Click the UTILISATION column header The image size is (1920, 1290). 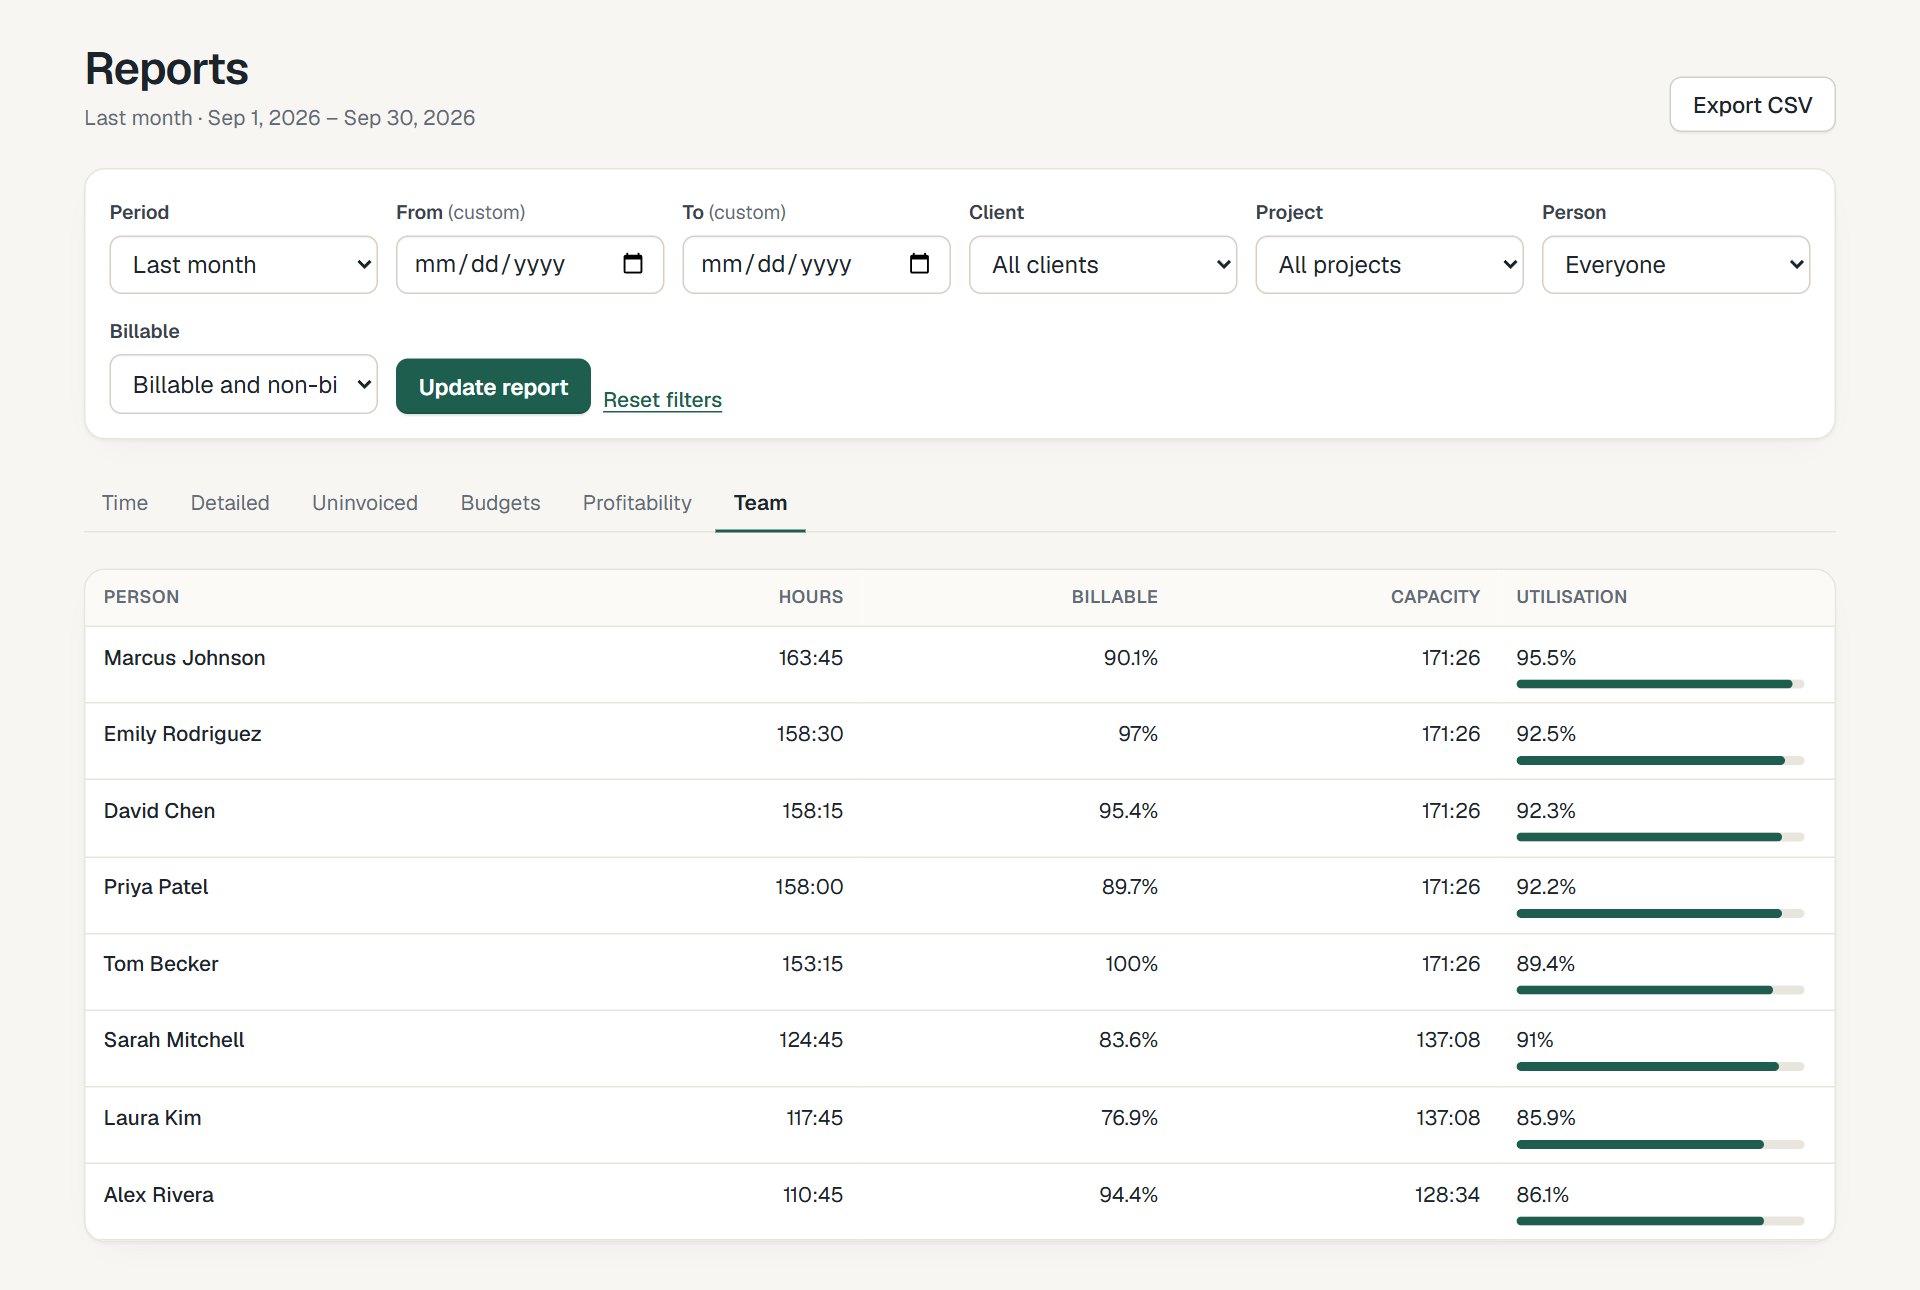(x=1571, y=597)
